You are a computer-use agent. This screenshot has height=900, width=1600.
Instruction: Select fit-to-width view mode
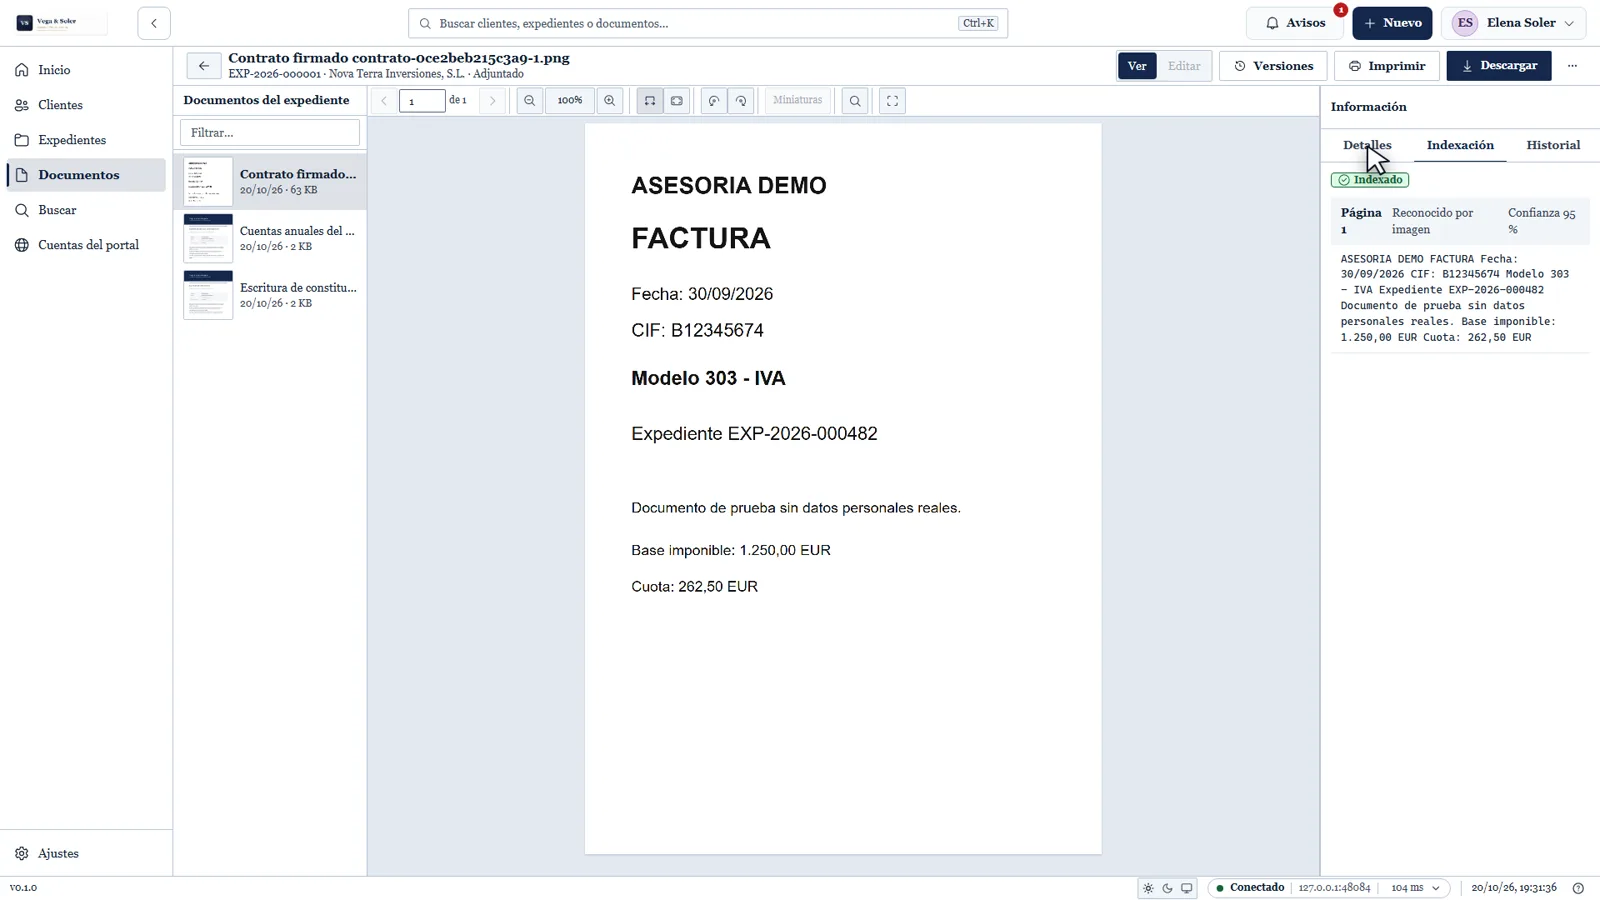pyautogui.click(x=650, y=101)
